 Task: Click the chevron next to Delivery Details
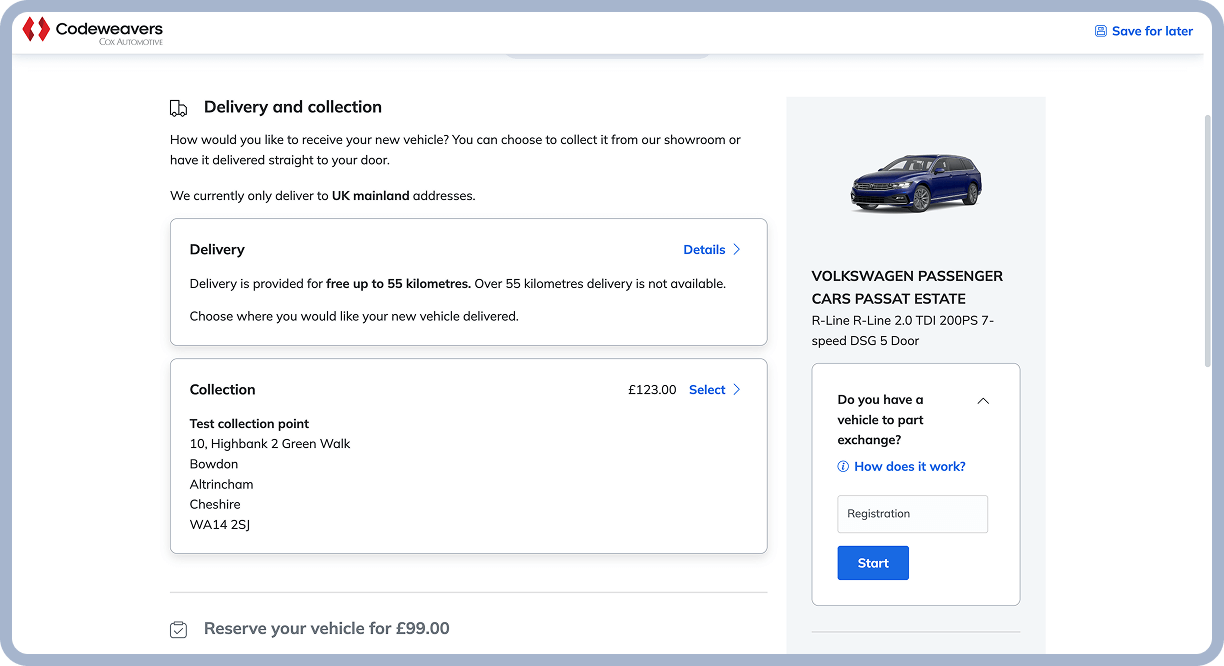tap(737, 250)
